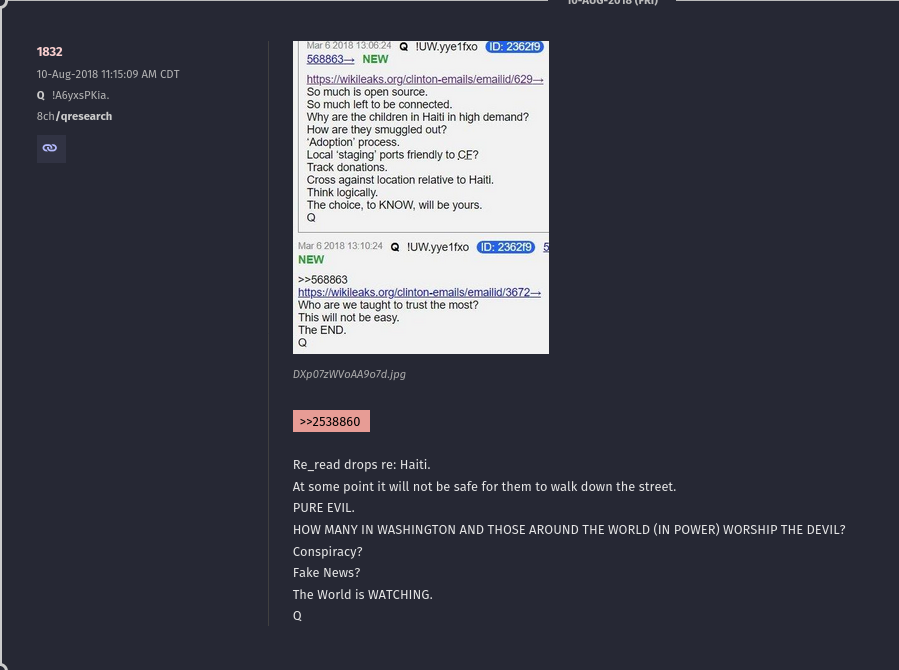899x670 pixels.
Task: Select the !A6yxsPKia. tripcode text
Action: [80, 95]
